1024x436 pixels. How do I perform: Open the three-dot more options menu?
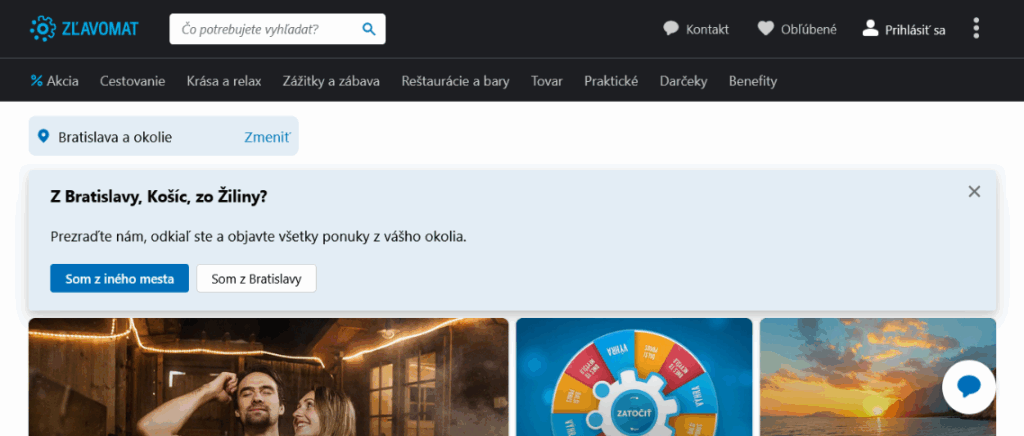click(x=976, y=28)
